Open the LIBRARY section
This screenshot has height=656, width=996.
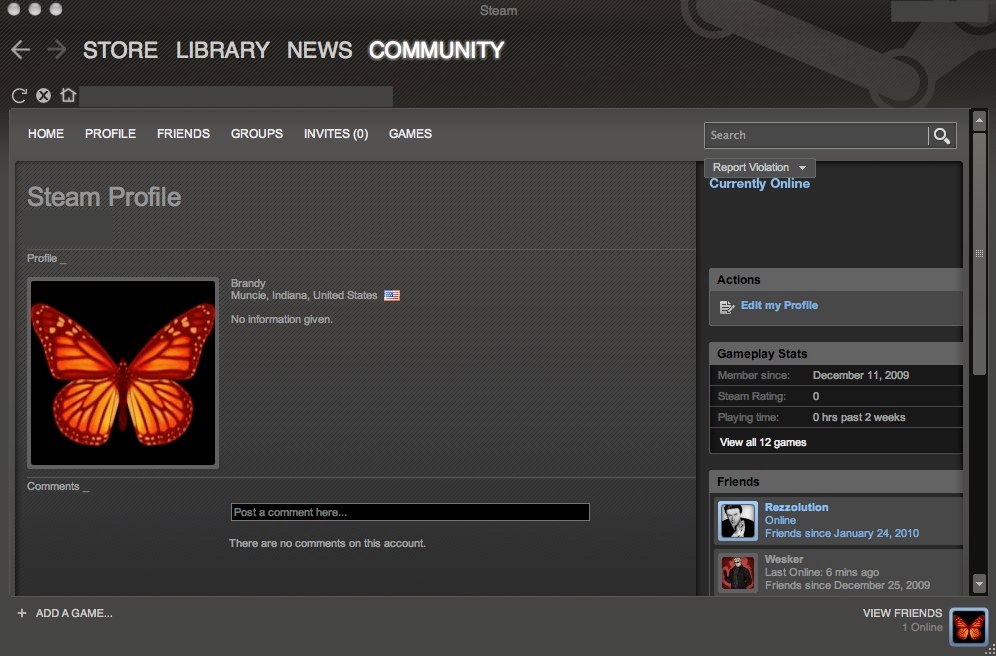pos(223,50)
